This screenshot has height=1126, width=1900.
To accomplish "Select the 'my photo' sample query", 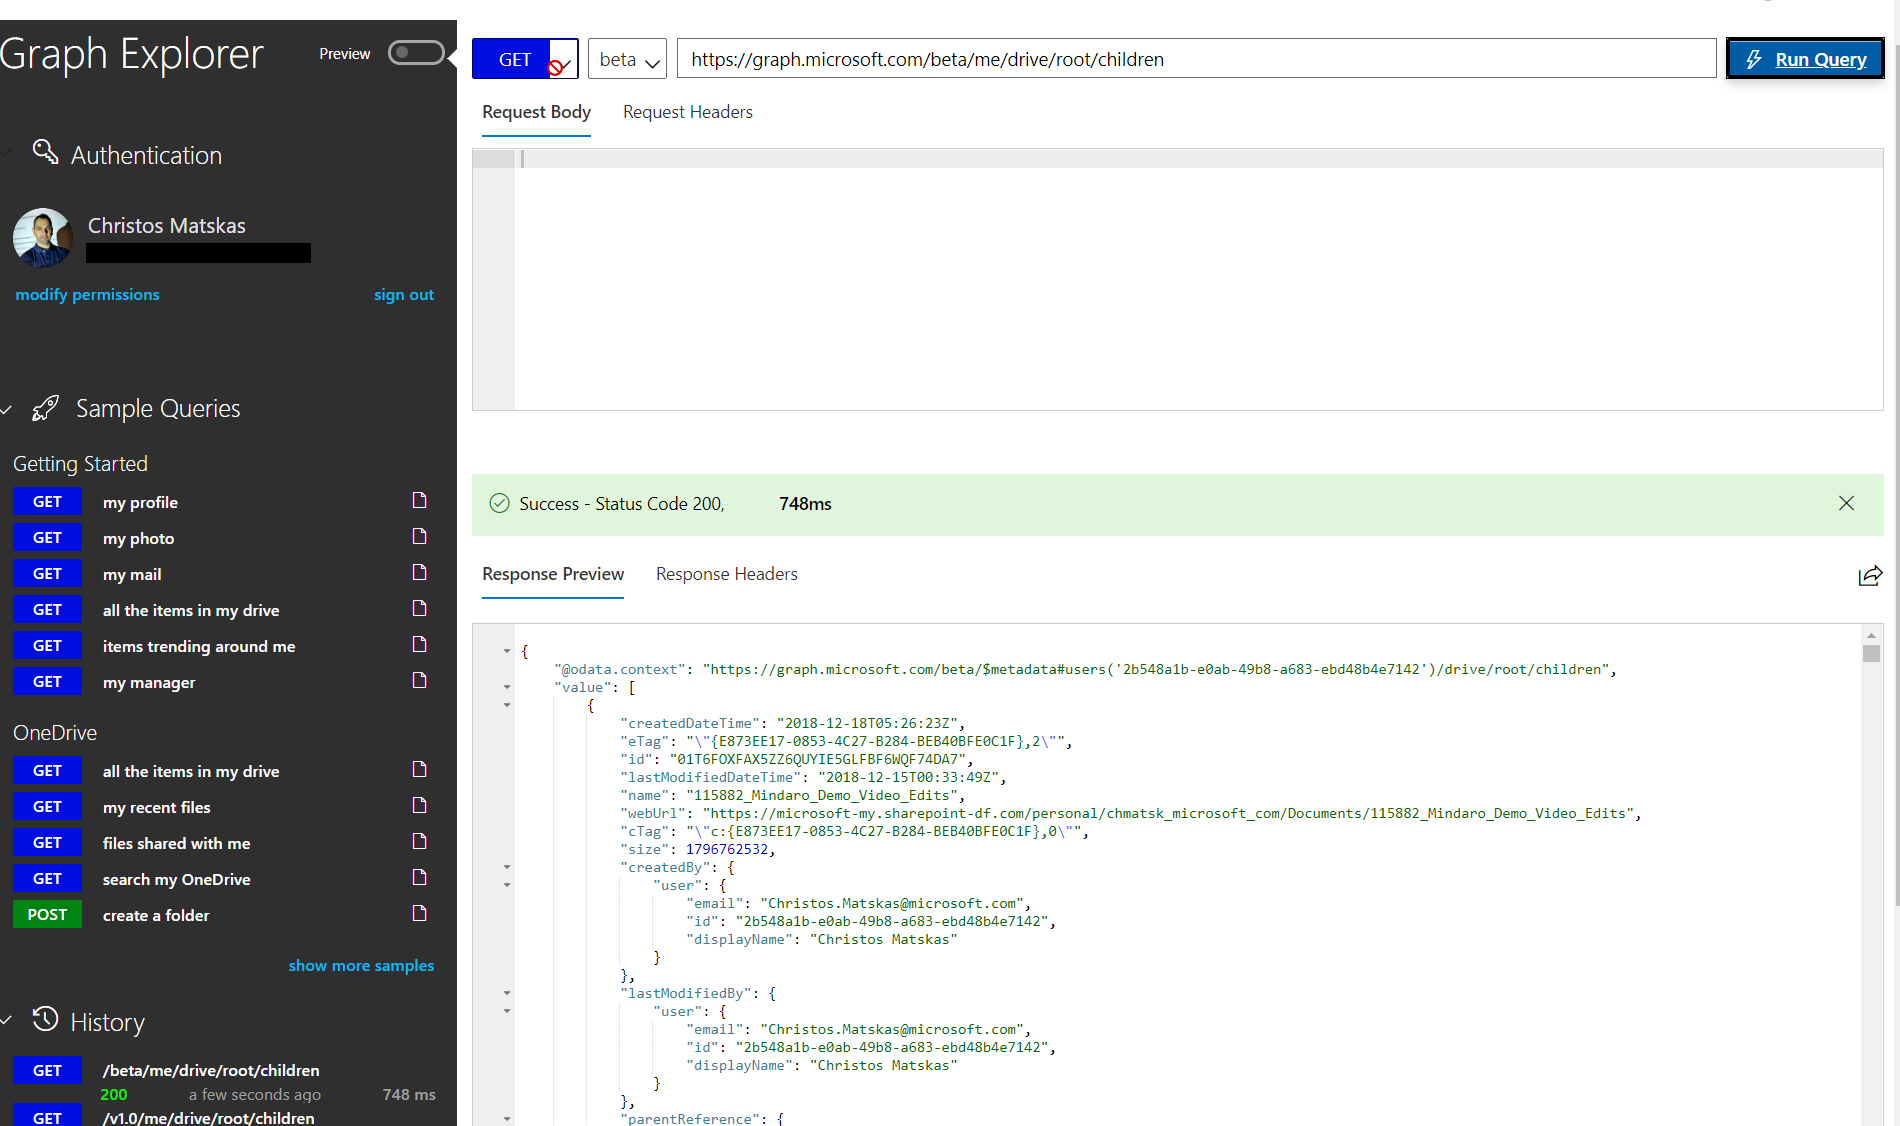I will coord(138,538).
